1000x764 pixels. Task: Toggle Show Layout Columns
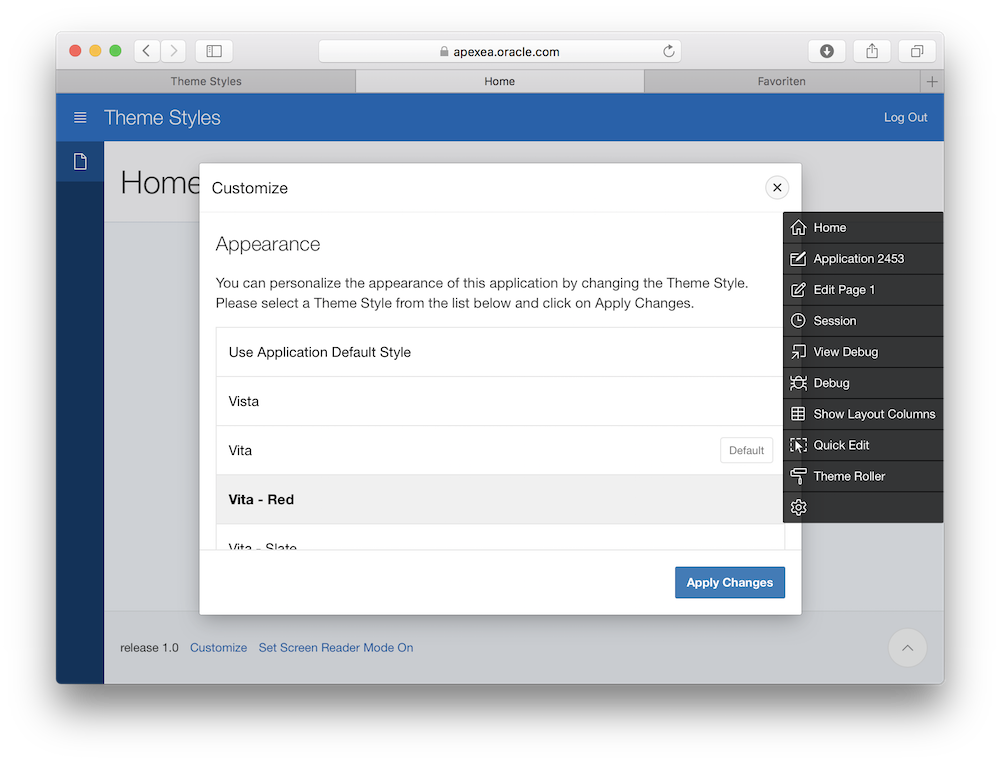(873, 415)
